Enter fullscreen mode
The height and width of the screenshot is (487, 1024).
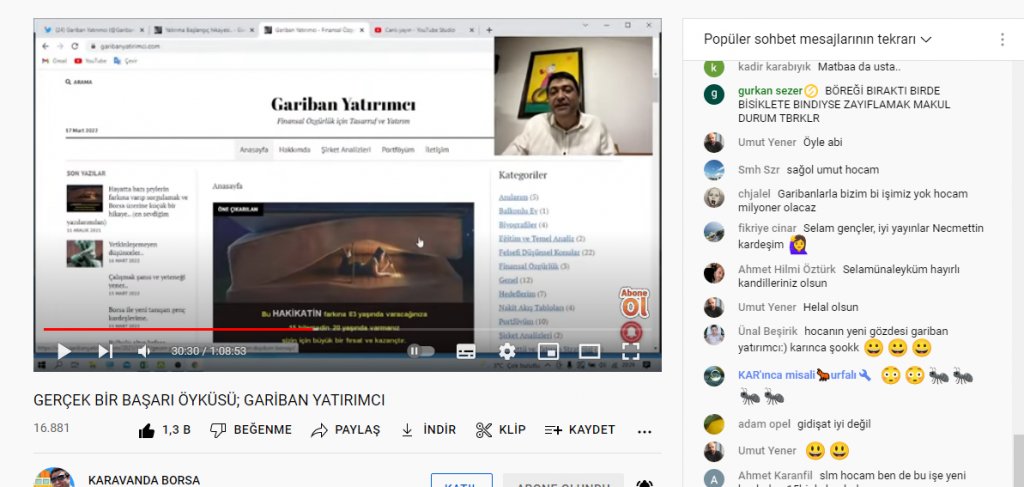click(x=631, y=351)
